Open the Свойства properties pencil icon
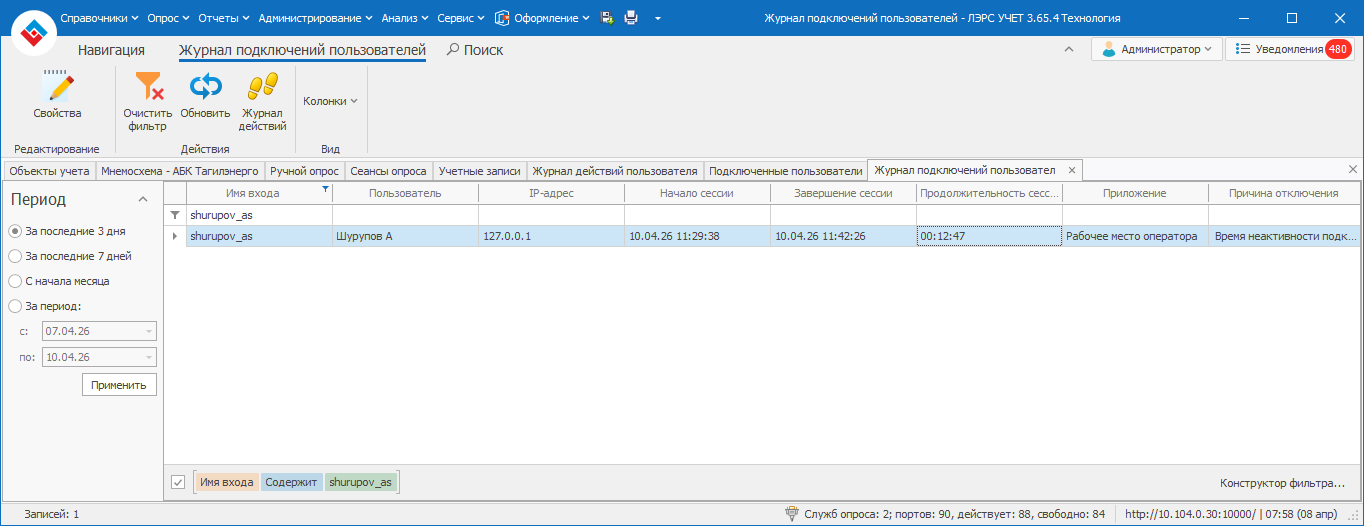 click(x=57, y=88)
